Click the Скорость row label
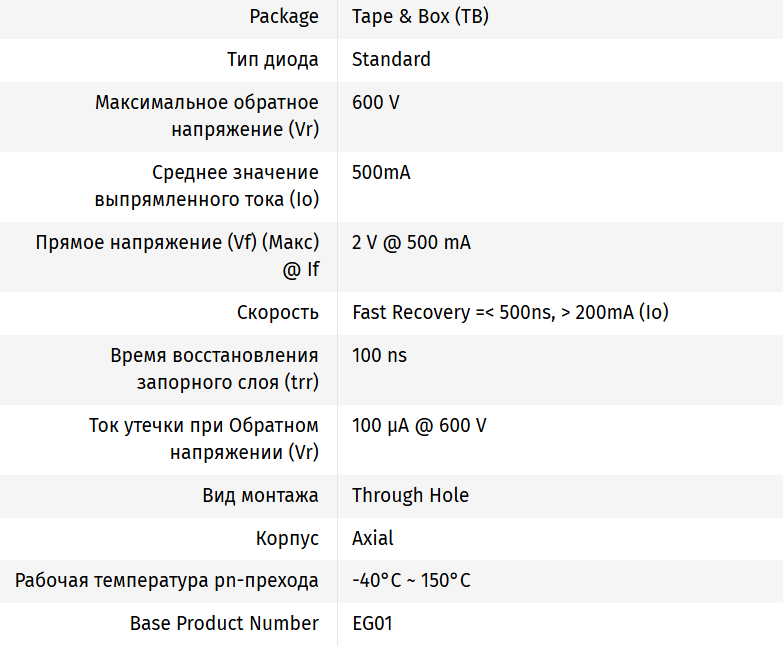783x658 pixels. 278,312
